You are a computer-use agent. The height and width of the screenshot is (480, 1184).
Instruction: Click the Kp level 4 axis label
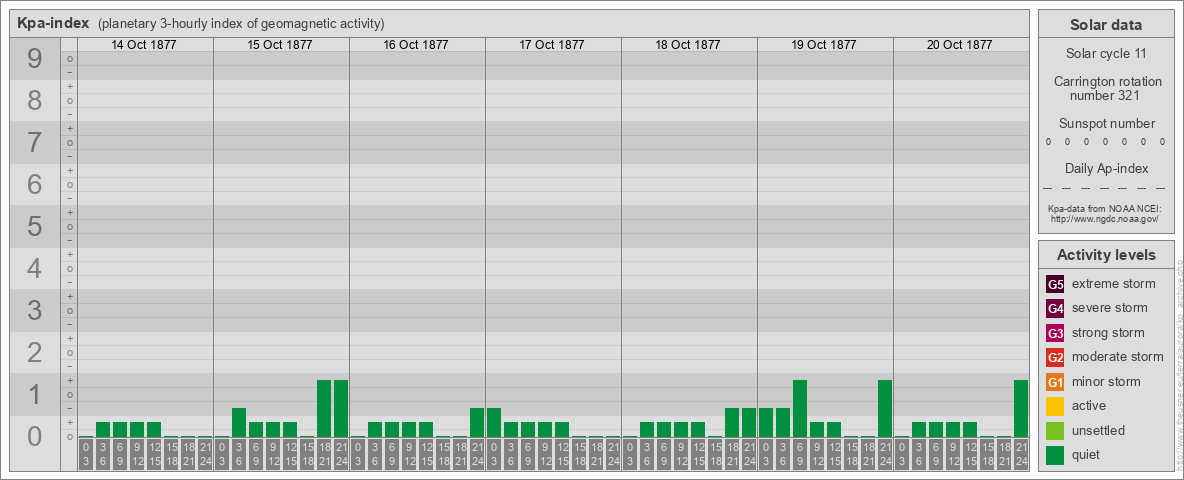pos(35,268)
